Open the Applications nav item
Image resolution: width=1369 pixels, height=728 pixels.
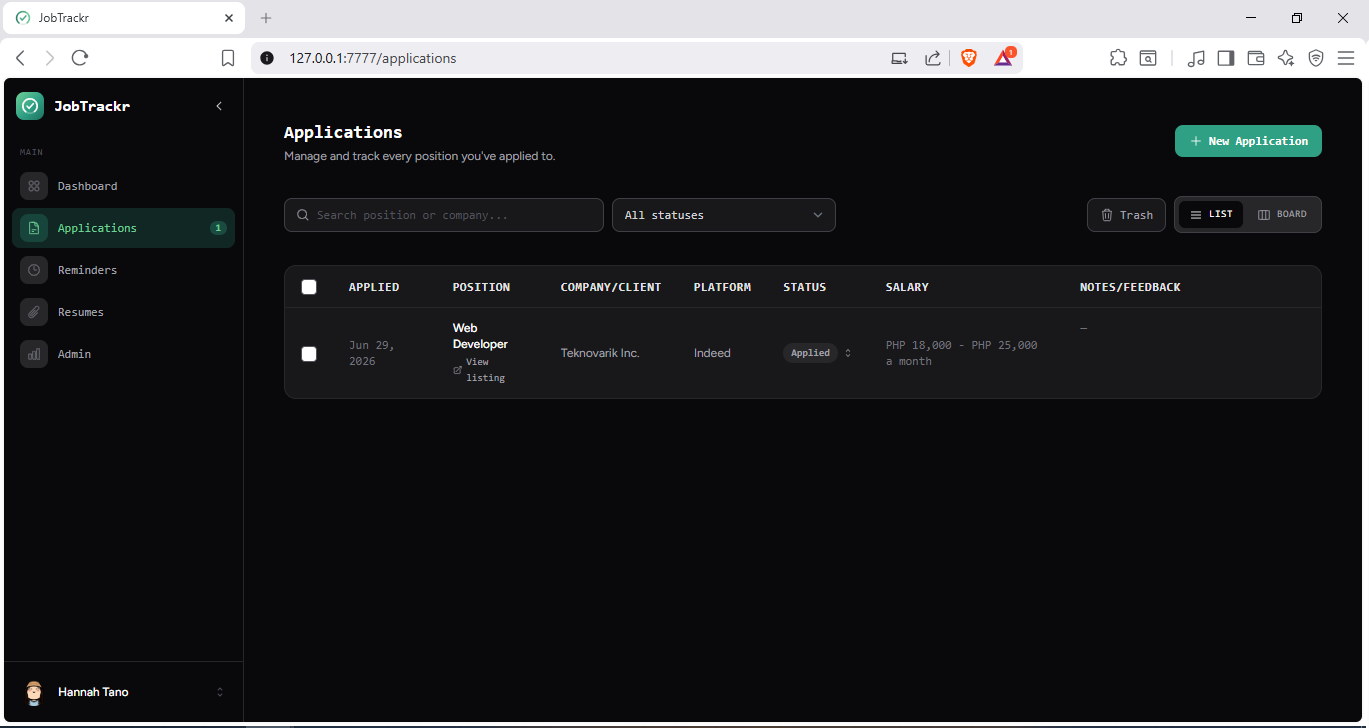(123, 228)
